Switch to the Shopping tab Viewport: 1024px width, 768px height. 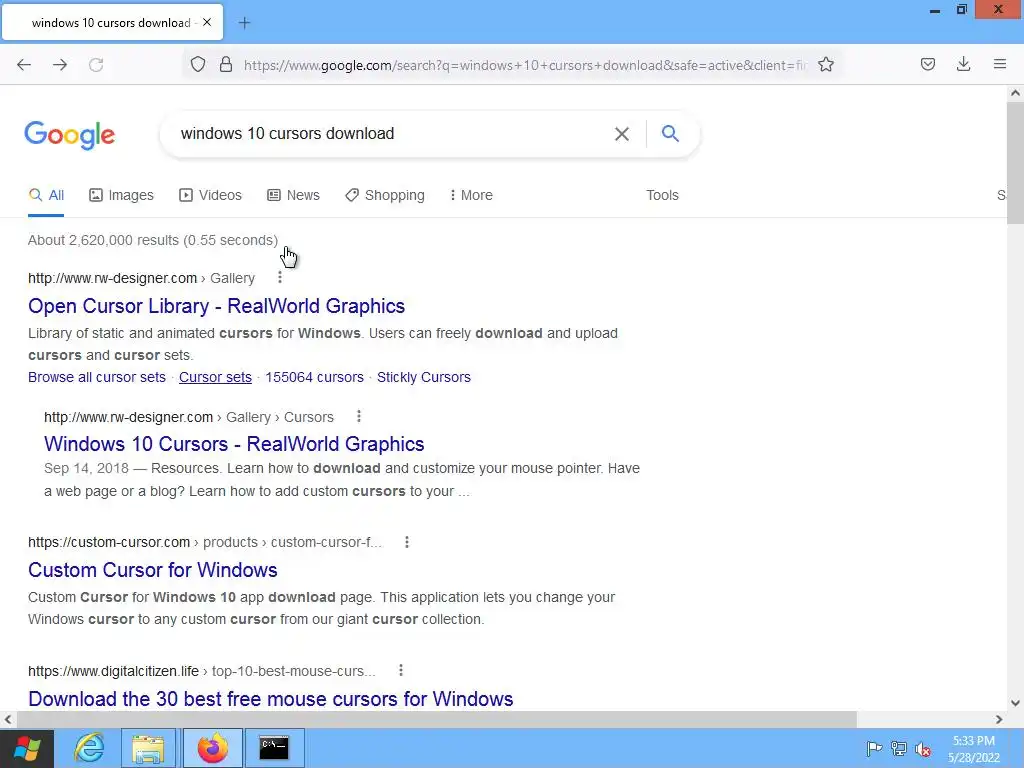(385, 195)
